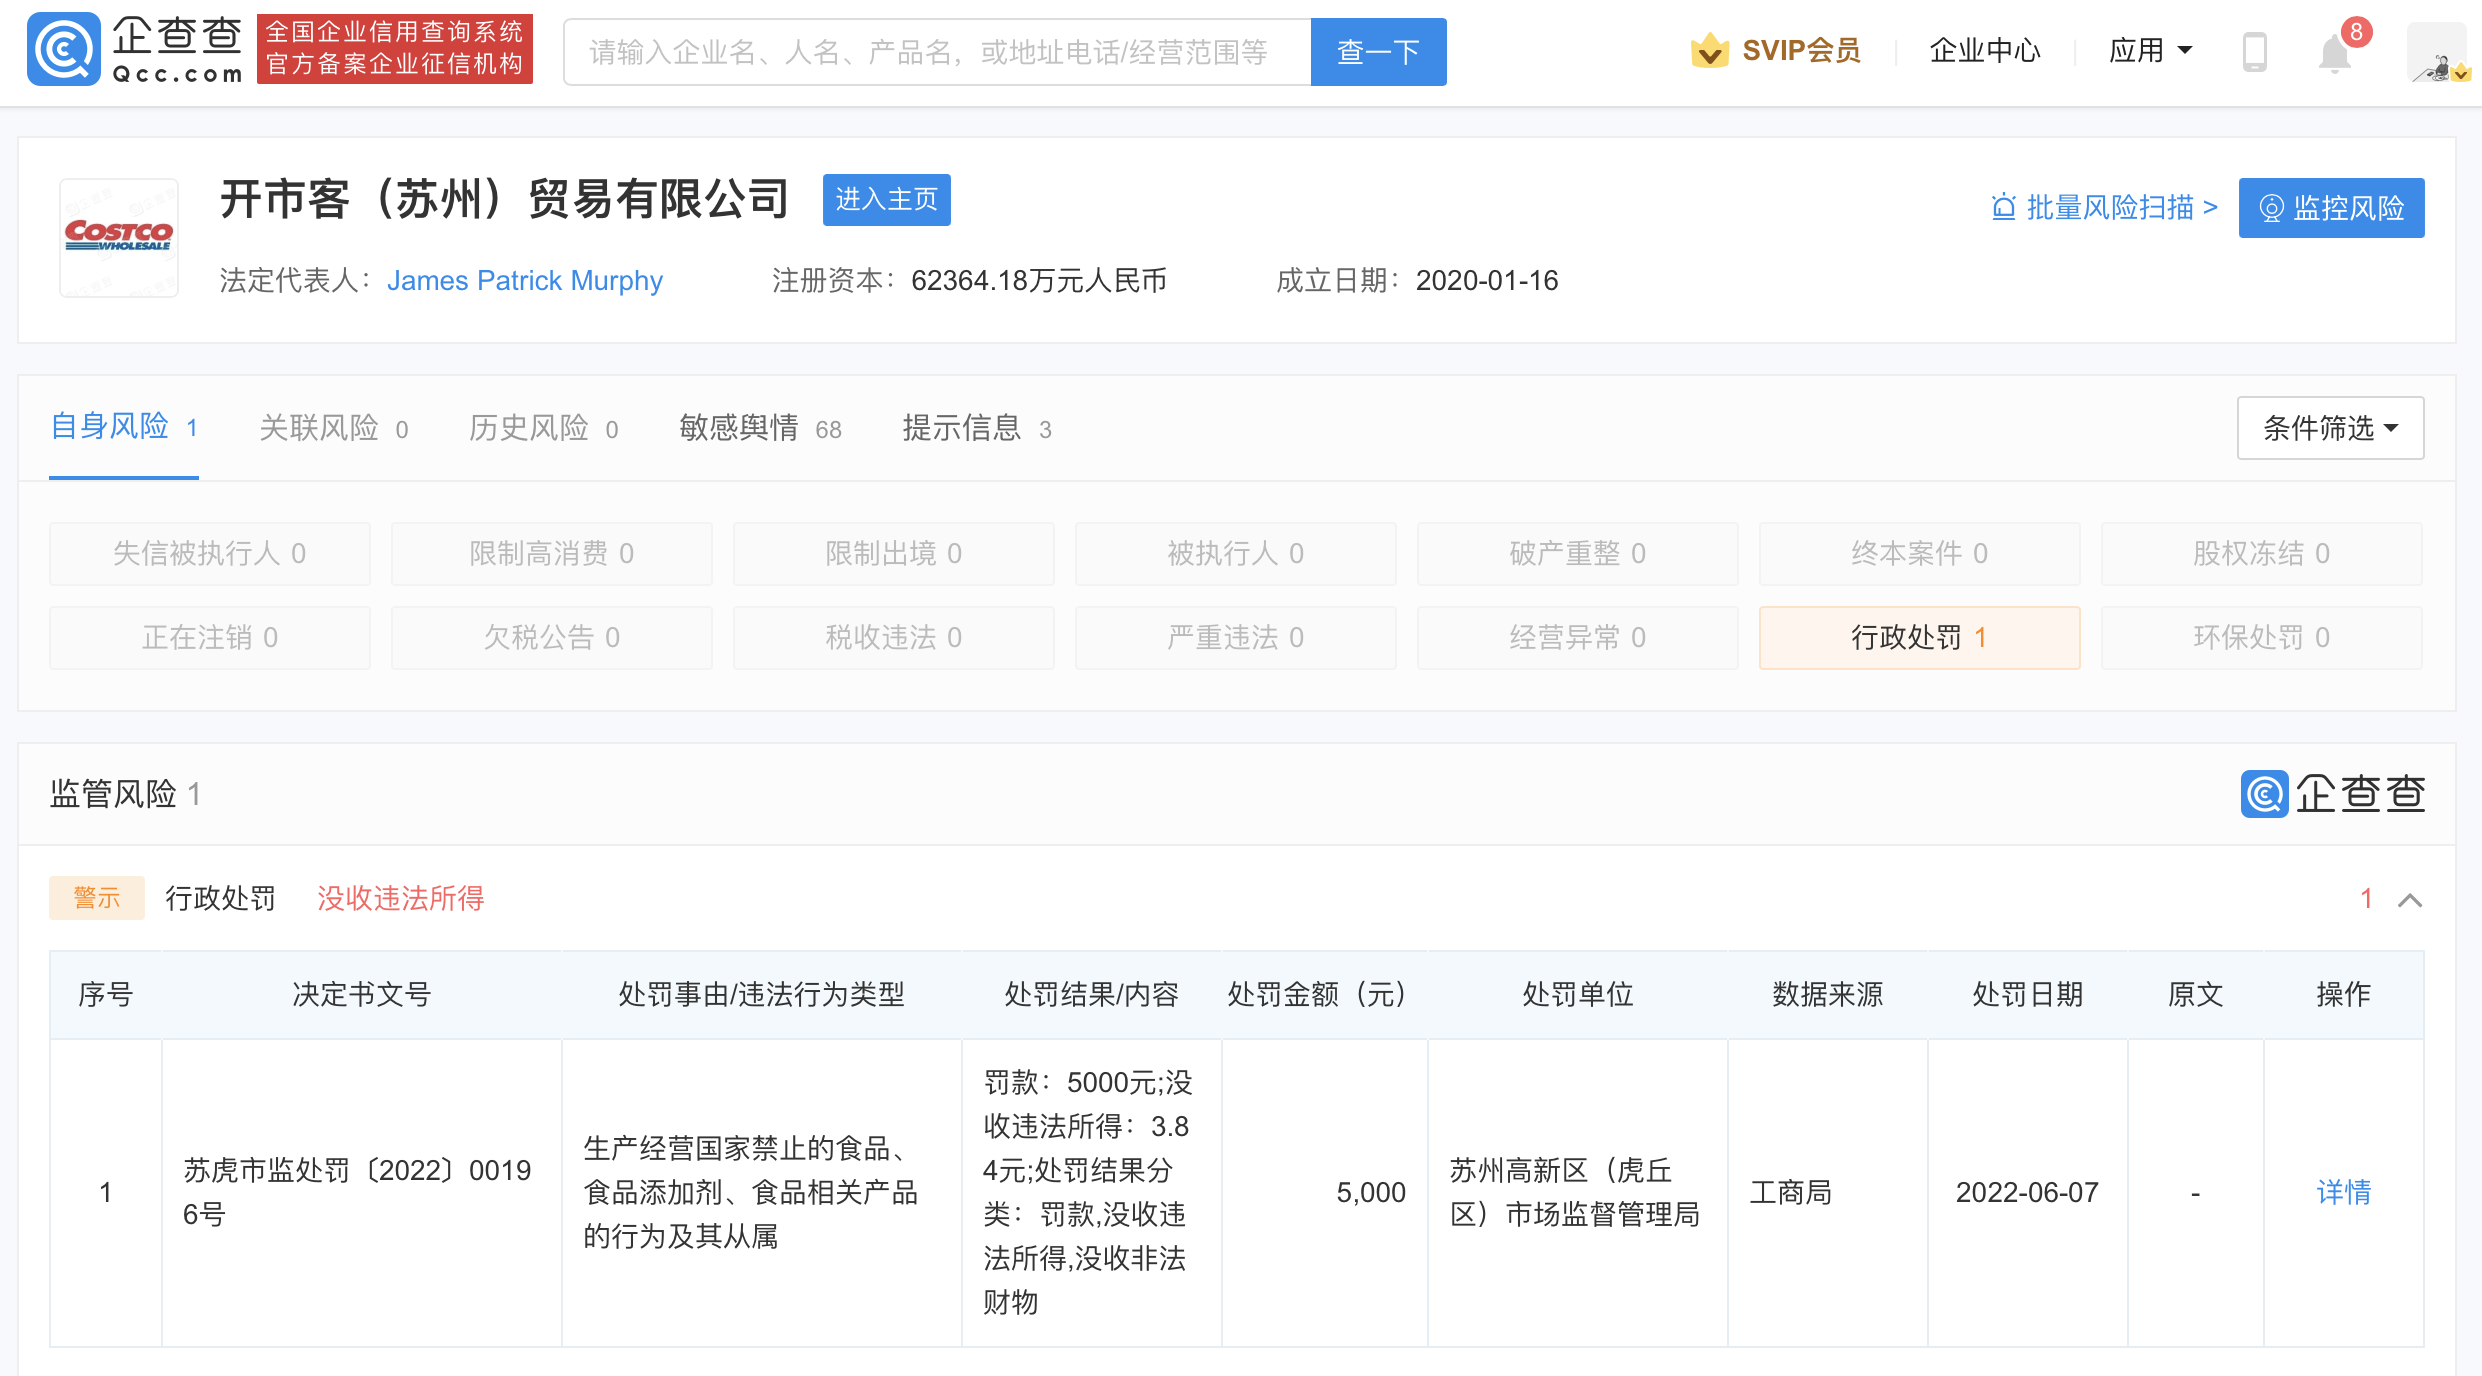Screen dimensions: 2482x1376
Task: Select the 被执行人 0 filter
Action: click(1236, 554)
